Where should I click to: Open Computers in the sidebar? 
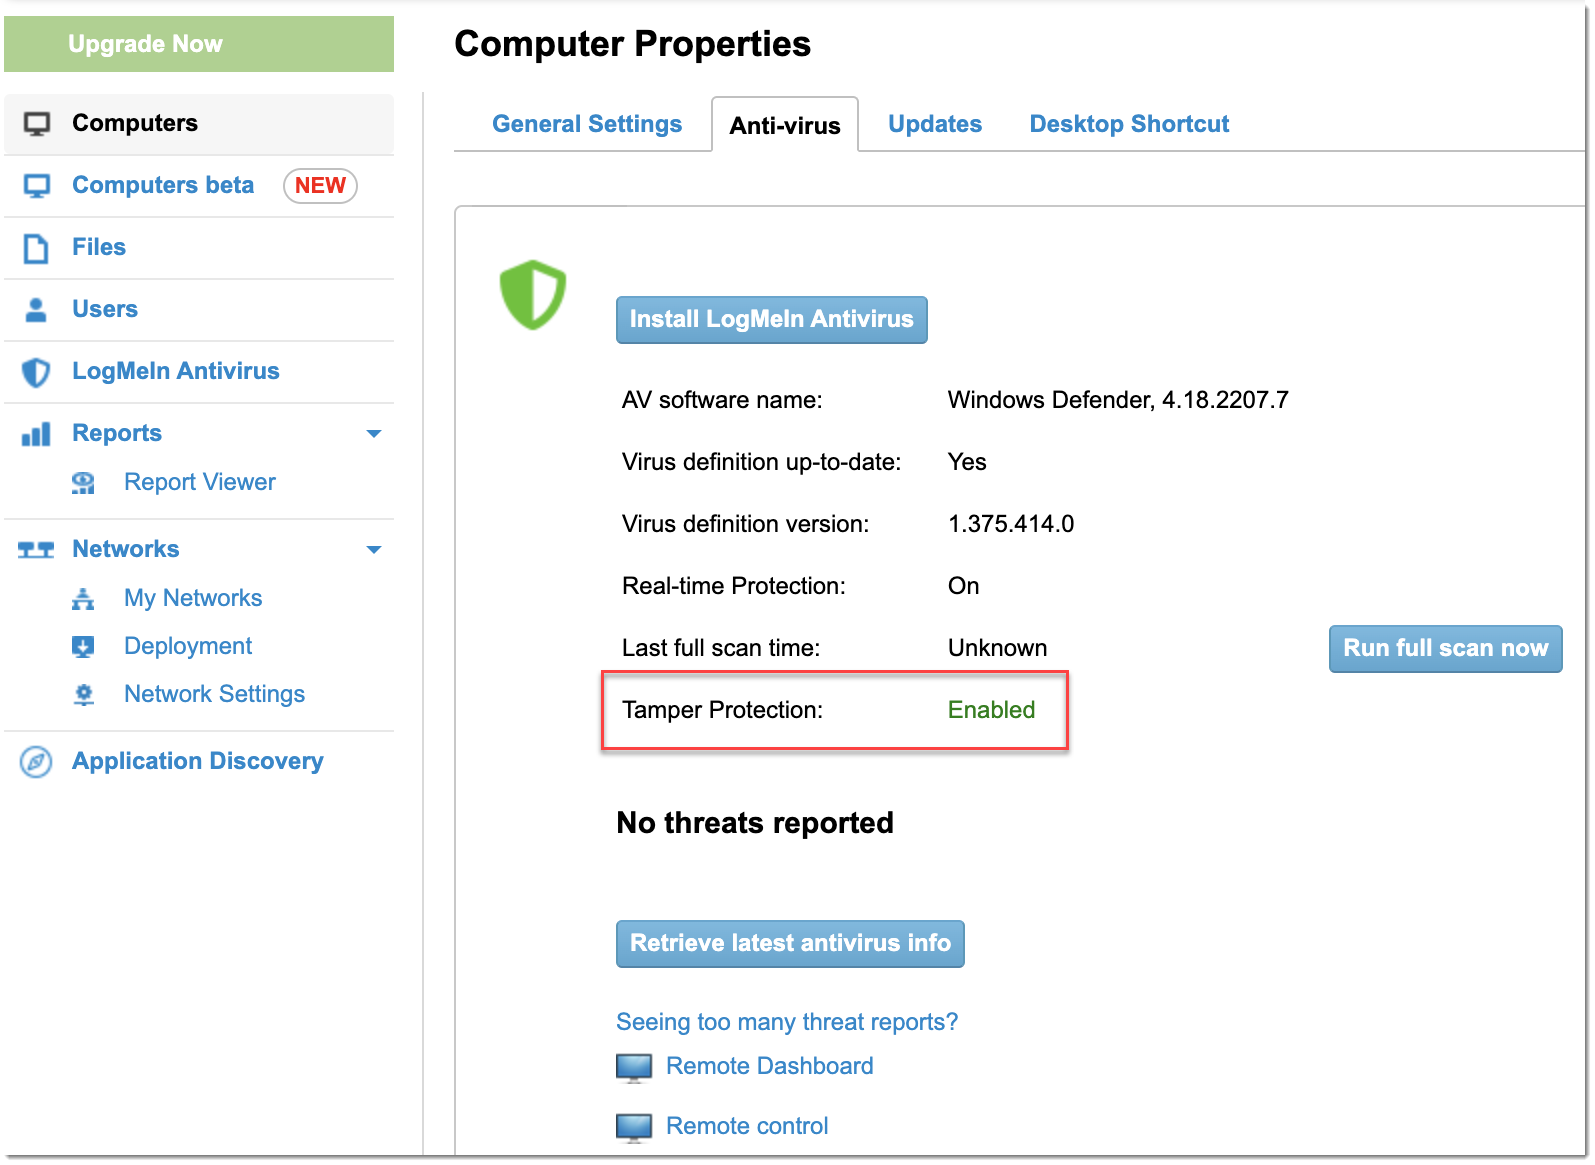coord(135,123)
